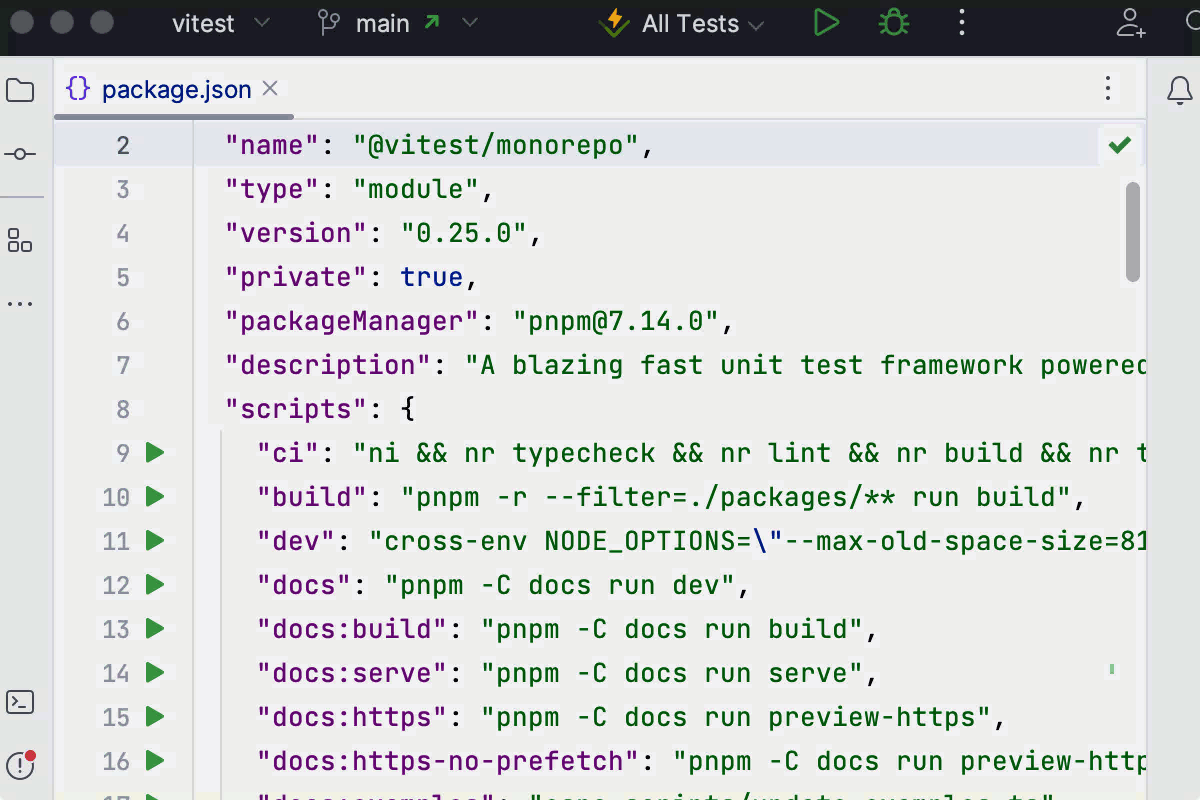Expand more tool windows via ellipsis
The height and width of the screenshot is (800, 1200).
pos(21,303)
